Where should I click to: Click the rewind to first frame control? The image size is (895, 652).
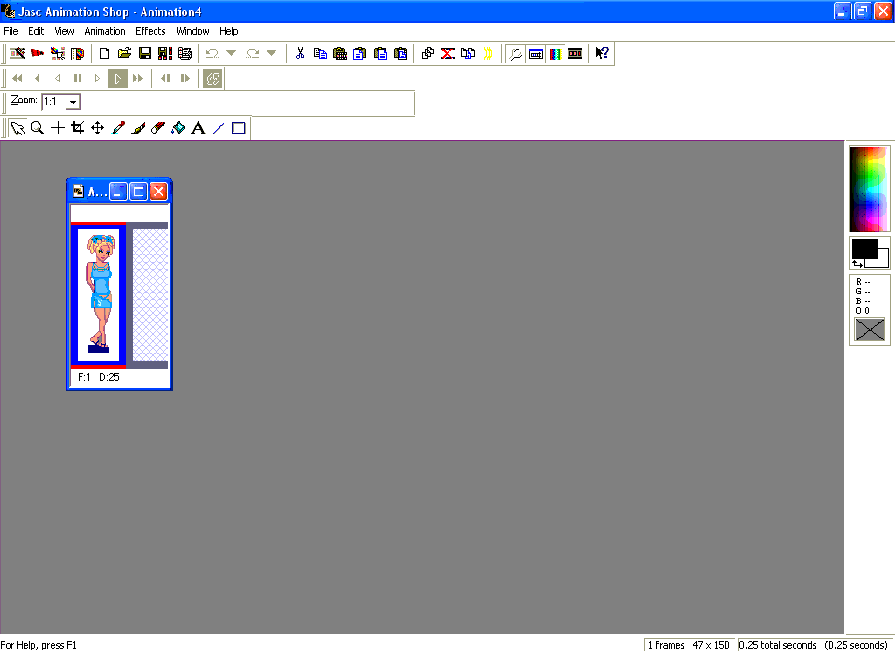pos(16,77)
